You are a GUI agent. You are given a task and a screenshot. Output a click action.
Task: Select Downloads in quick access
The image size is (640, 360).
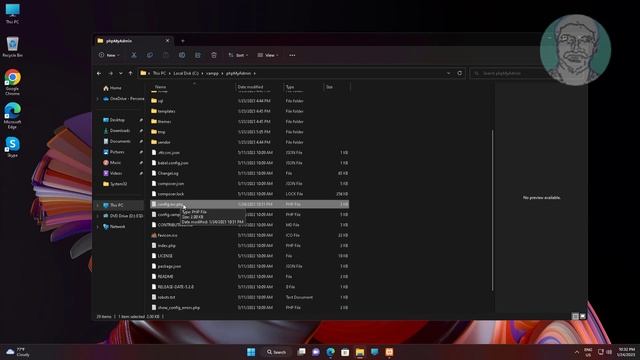[x=120, y=131]
